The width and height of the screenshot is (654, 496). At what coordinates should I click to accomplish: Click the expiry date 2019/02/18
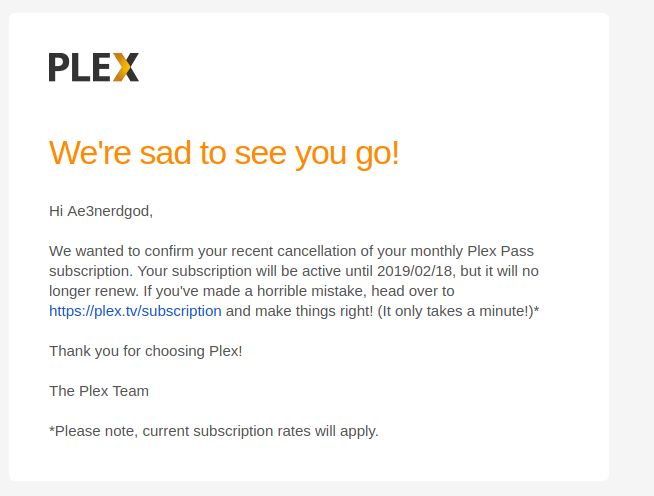[415, 271]
